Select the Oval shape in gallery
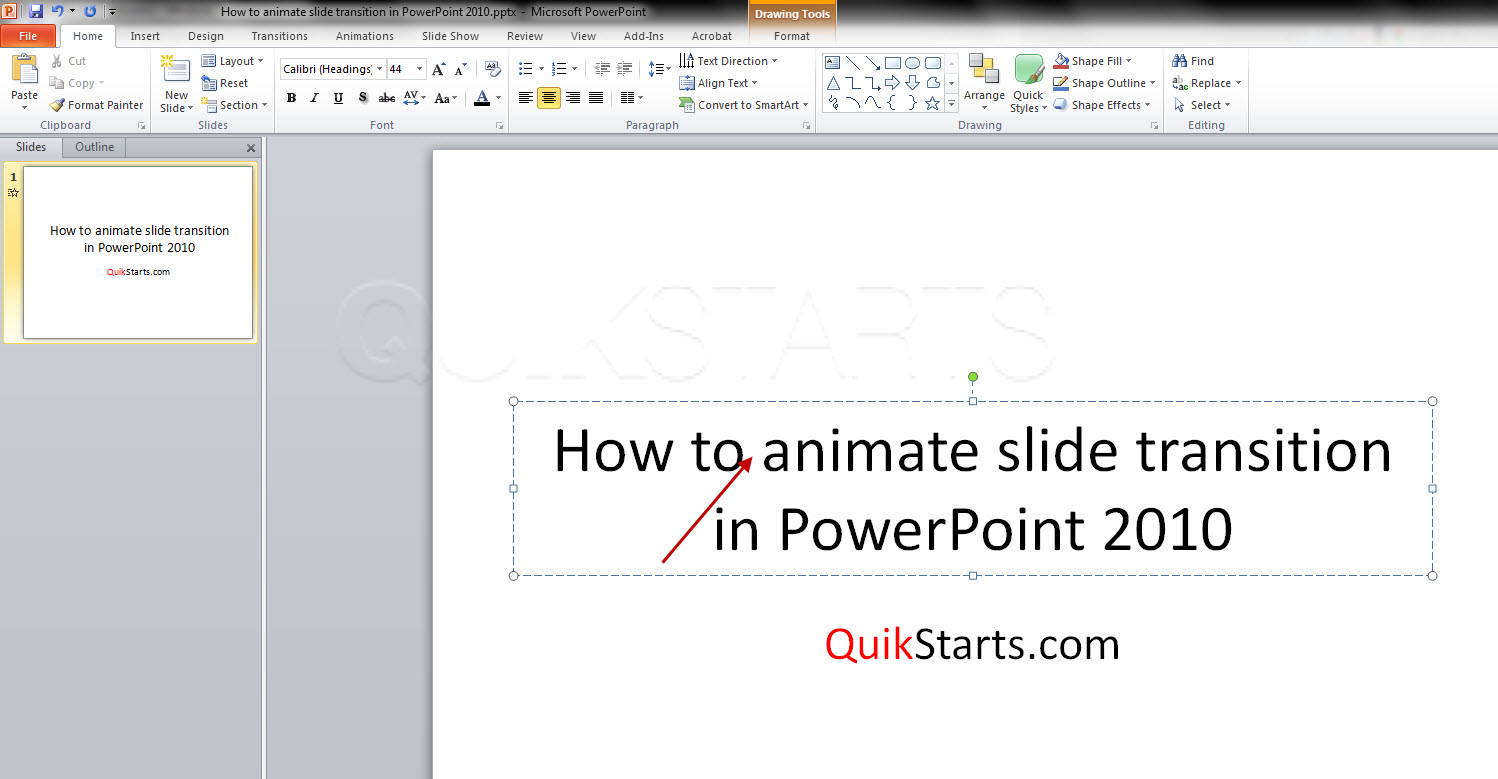This screenshot has width=1498, height=779. pyautogui.click(x=912, y=62)
